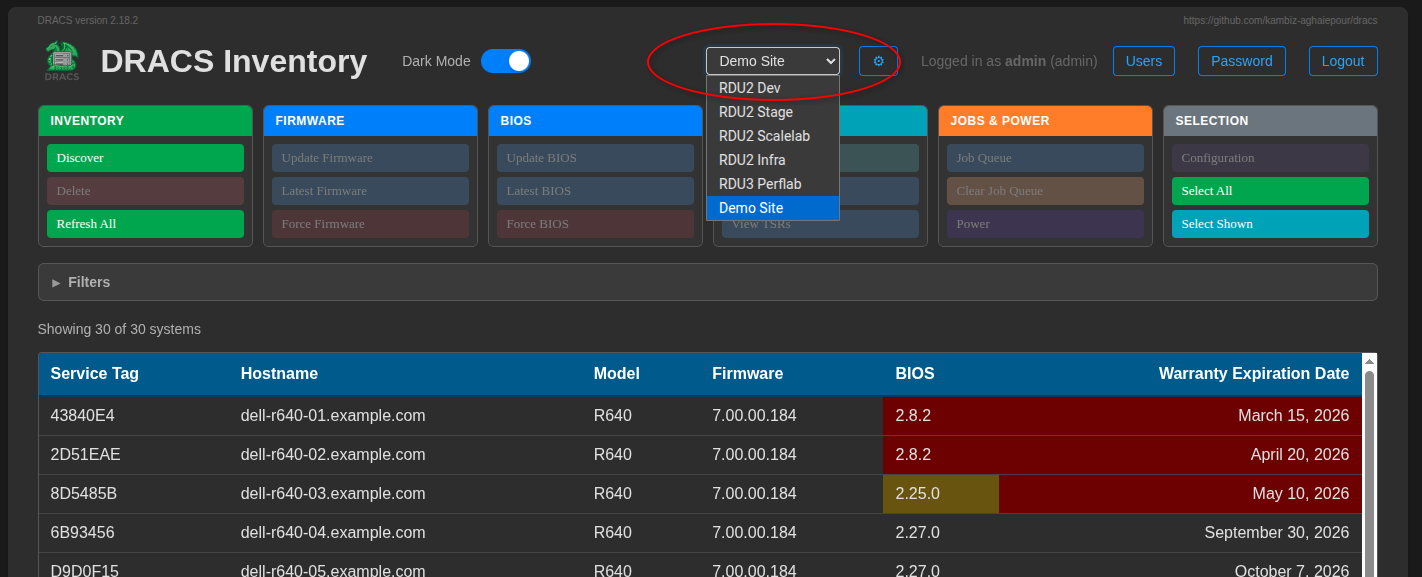
Task: Select service tag 6B93456
Action: [83, 532]
